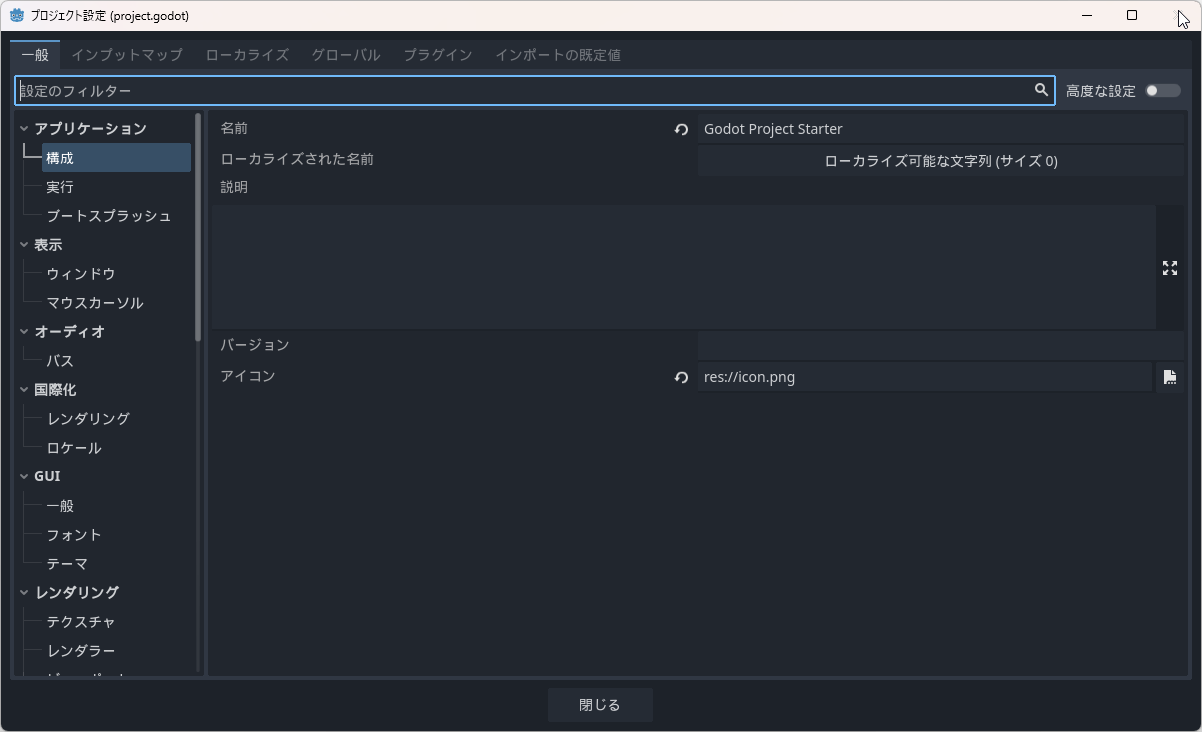Screen dimensions: 1202x732
Task: Select ウィンドウ in the settings tree
Action: coord(81,274)
